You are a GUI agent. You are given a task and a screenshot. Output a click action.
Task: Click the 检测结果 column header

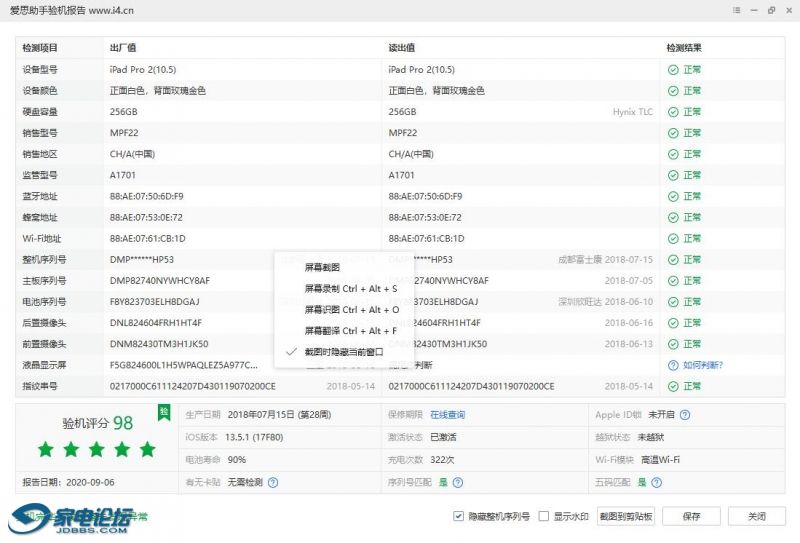click(684, 48)
